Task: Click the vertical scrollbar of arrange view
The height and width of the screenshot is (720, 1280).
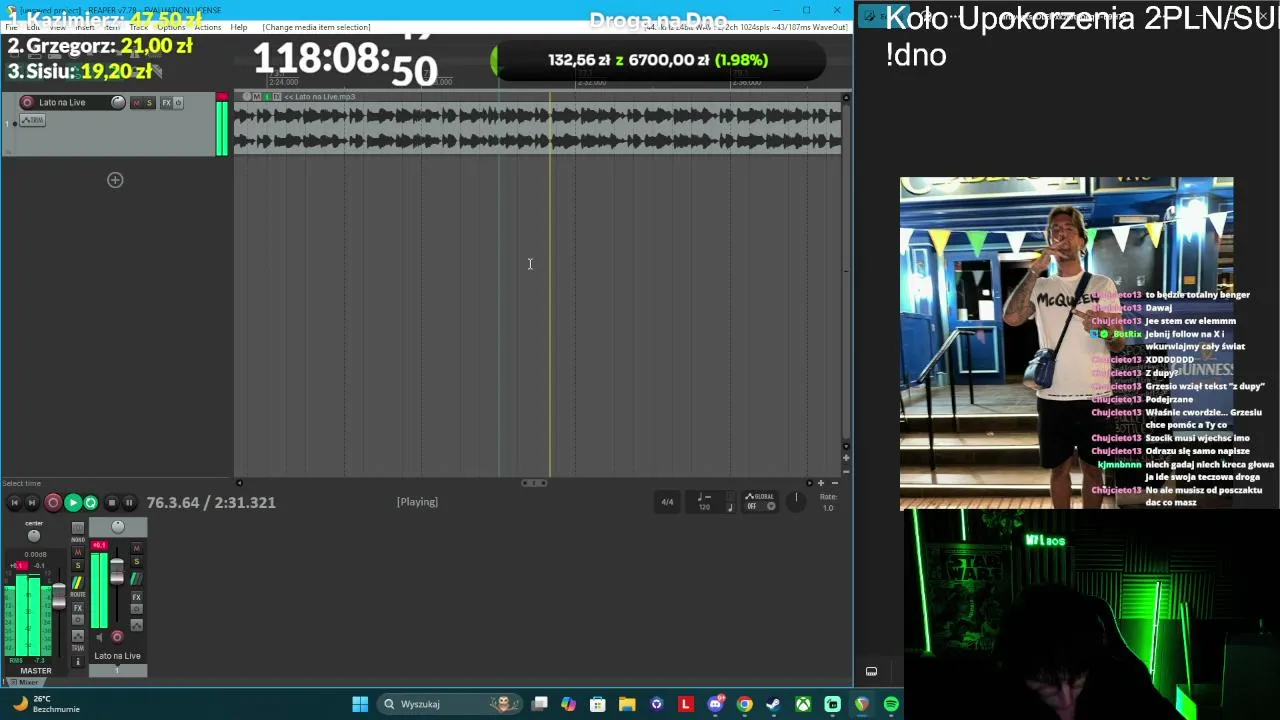Action: 846,270
